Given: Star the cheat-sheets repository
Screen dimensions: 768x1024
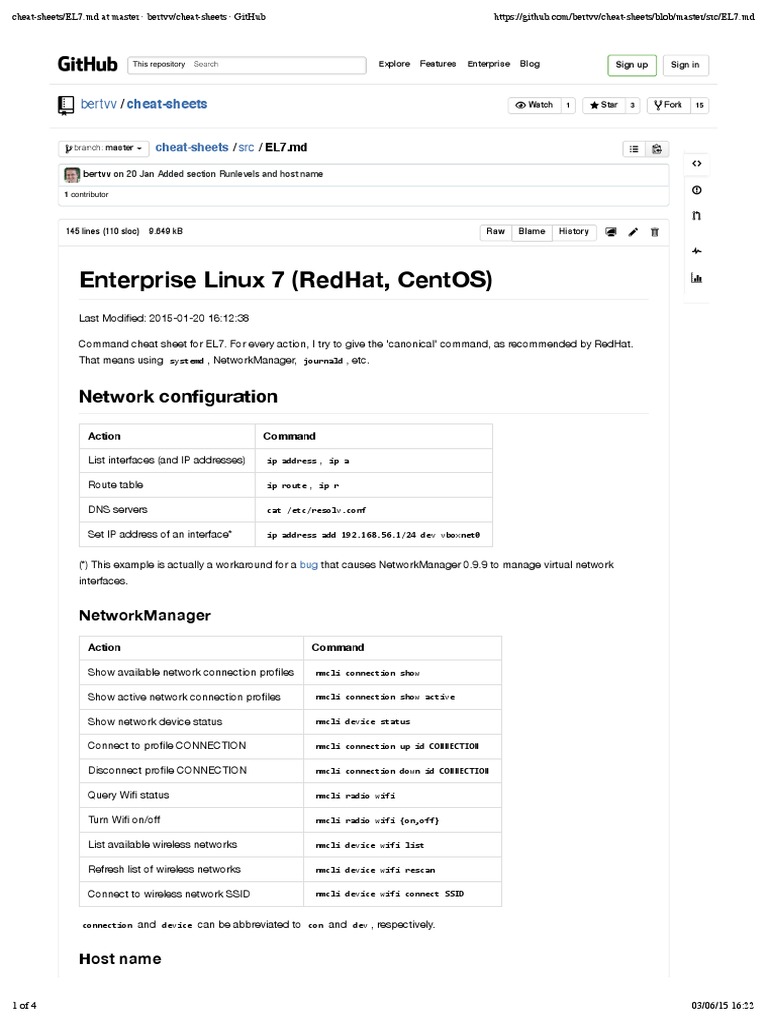Looking at the screenshot, I should 604,104.
